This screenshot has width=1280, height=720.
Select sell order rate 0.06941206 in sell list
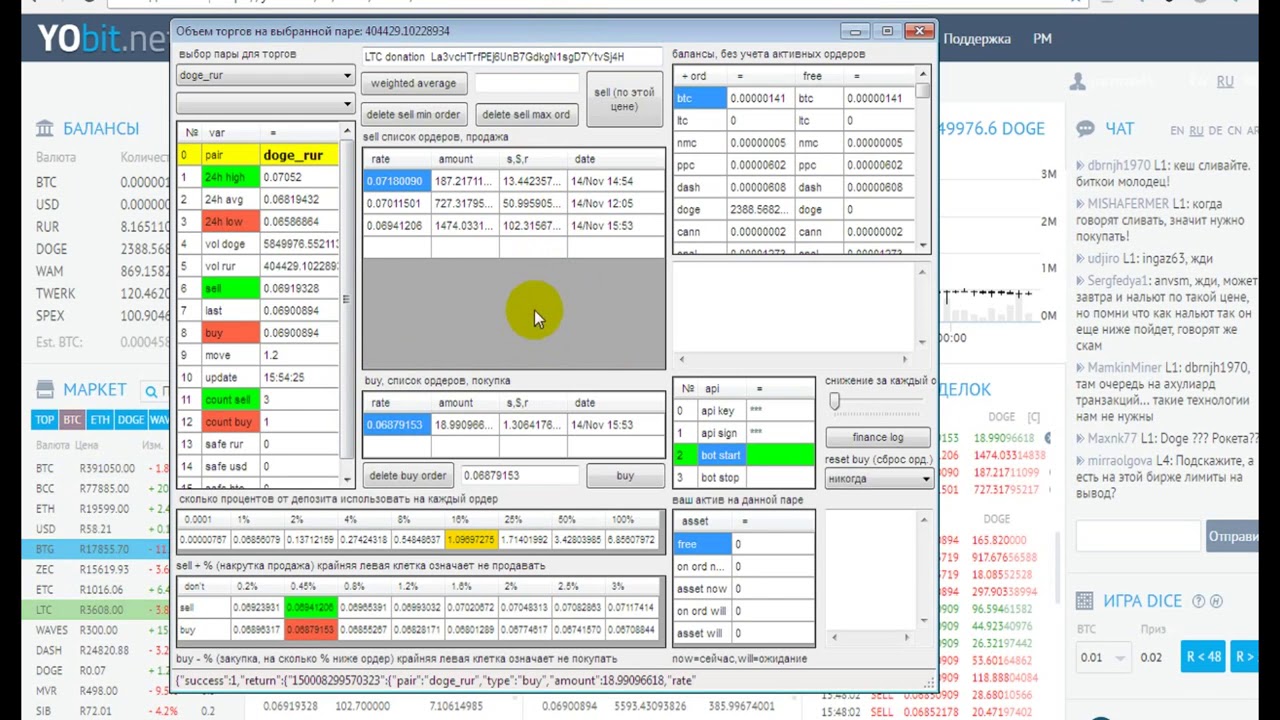pyautogui.click(x=396, y=225)
